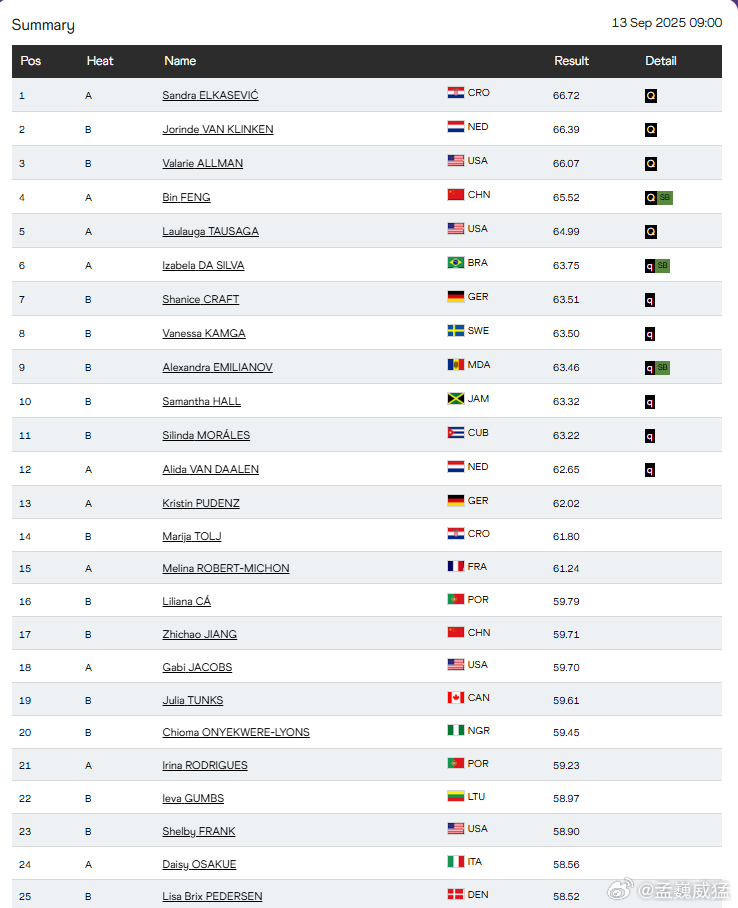
Task: Click the Moldova flag by Alexandra Emilianov
Action: [455, 365]
